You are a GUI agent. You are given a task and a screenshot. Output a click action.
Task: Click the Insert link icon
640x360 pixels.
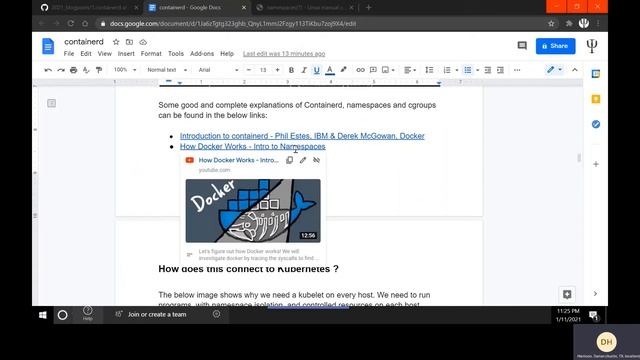[360, 70]
